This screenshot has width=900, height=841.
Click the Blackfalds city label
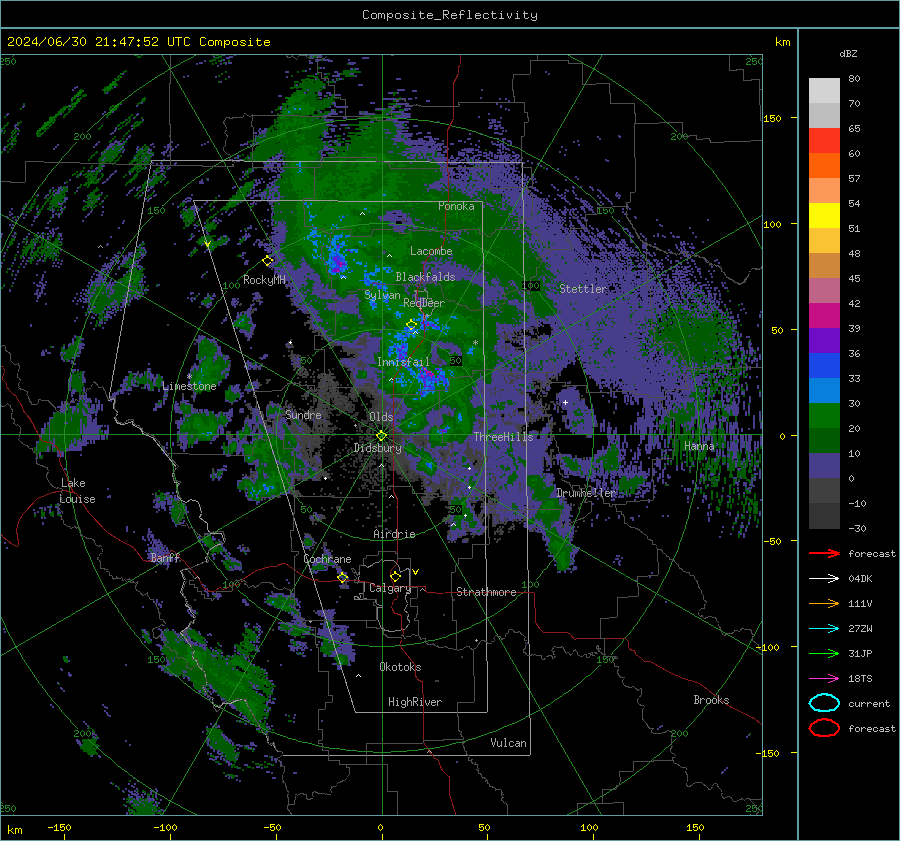[425, 277]
